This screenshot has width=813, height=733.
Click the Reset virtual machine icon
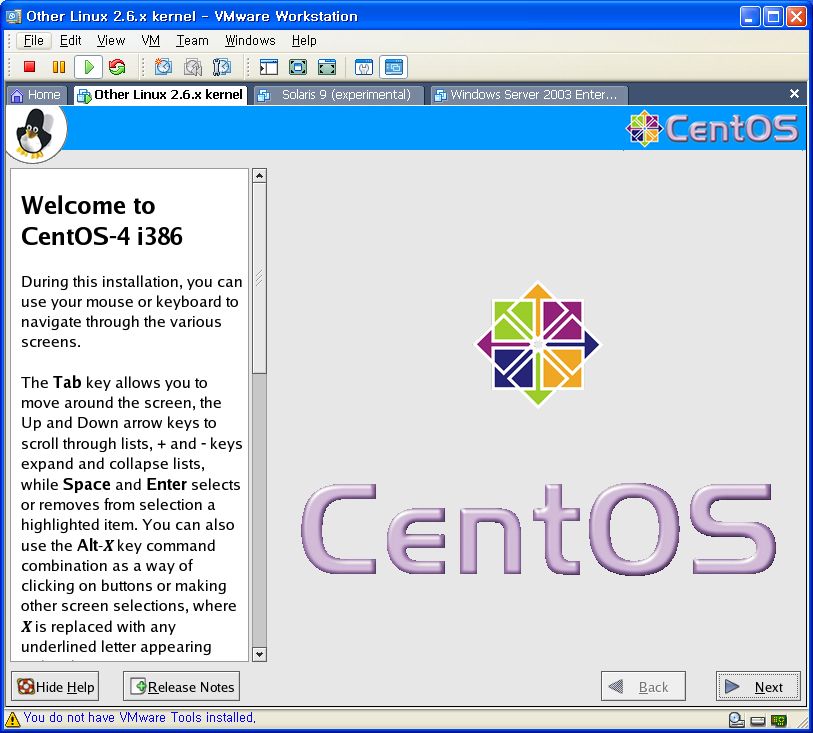(x=117, y=67)
